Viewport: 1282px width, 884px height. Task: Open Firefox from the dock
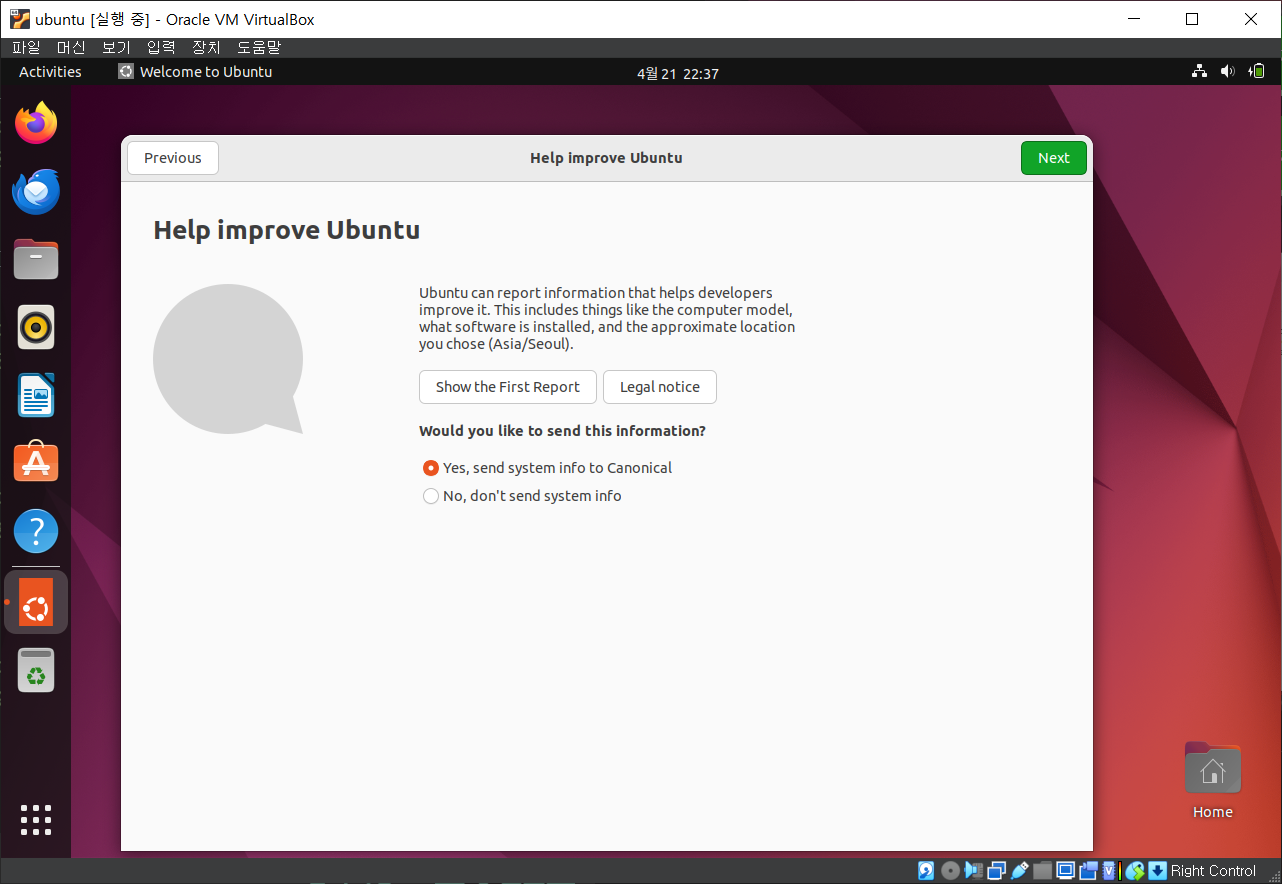36,123
